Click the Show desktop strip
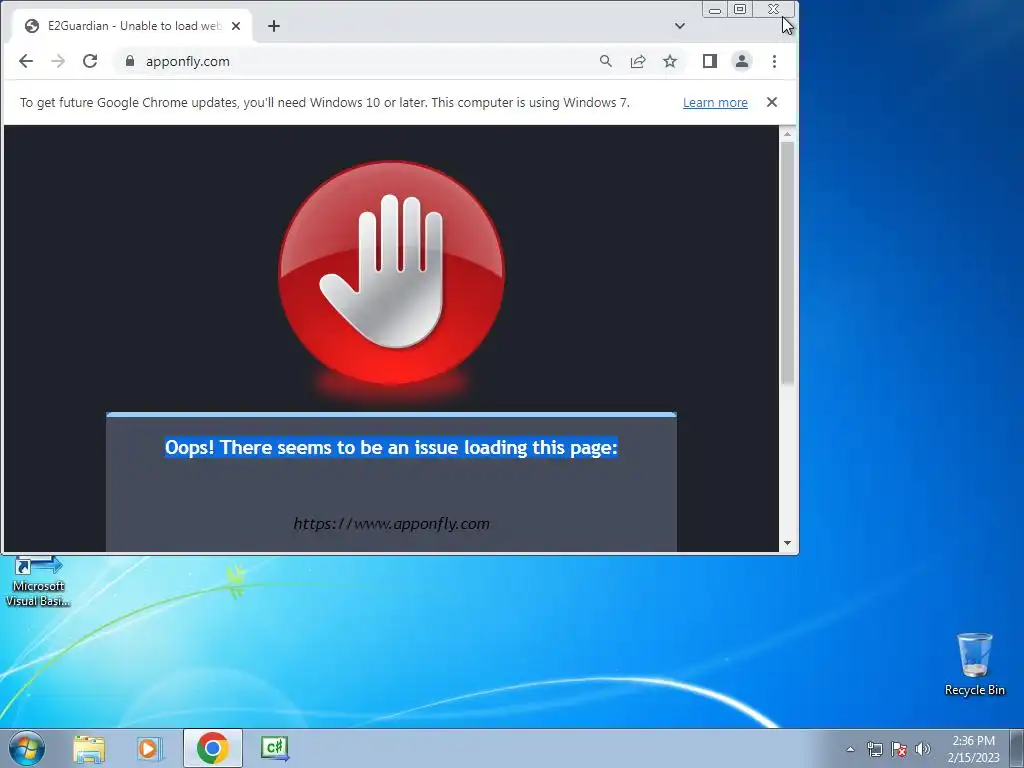This screenshot has width=1024, height=768. (x=1017, y=749)
